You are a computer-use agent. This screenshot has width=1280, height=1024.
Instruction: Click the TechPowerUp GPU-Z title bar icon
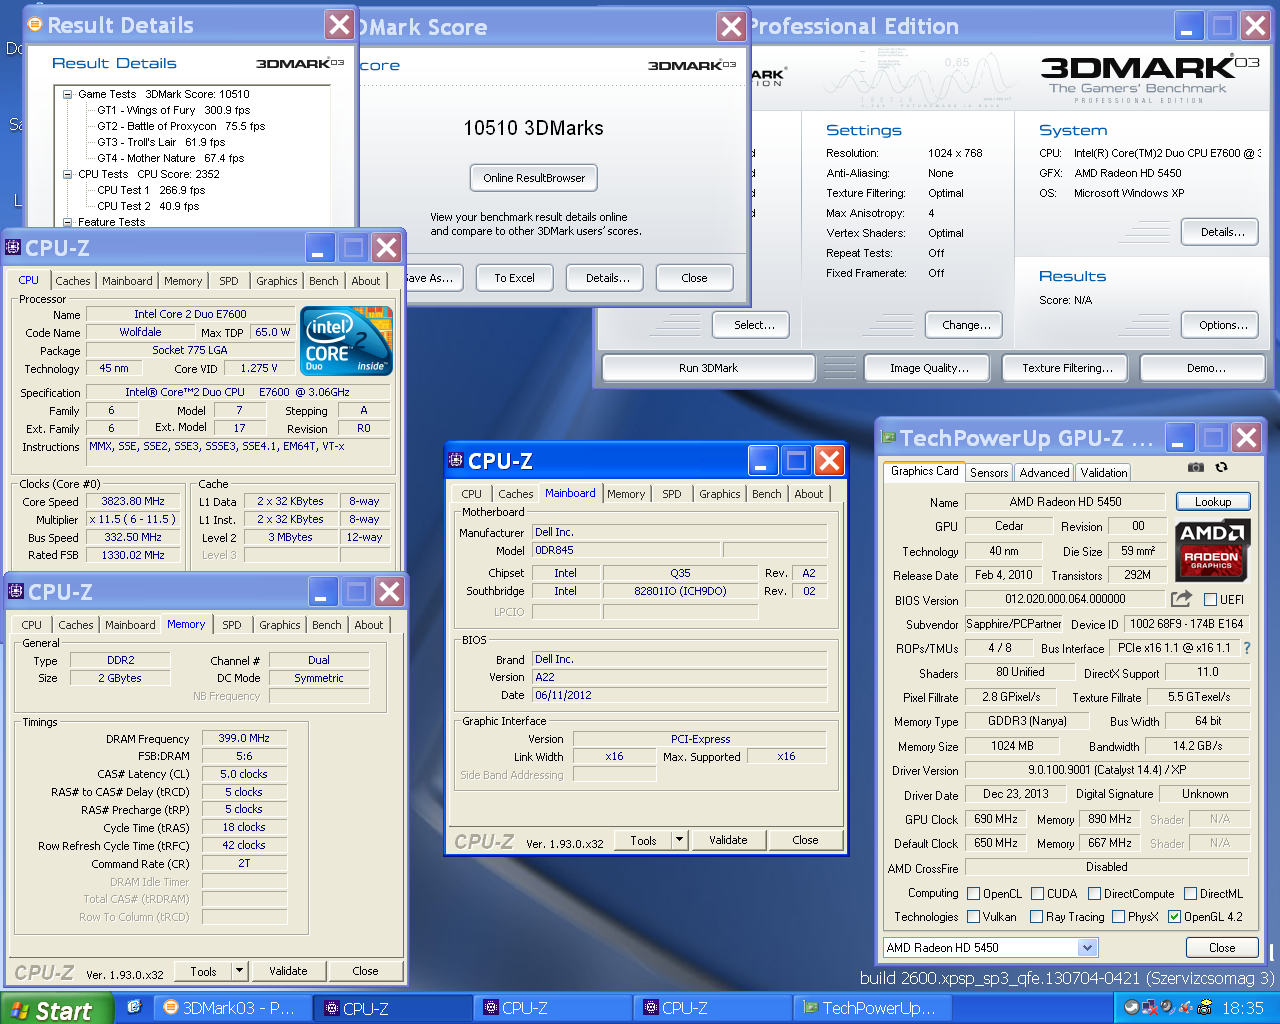click(x=888, y=437)
